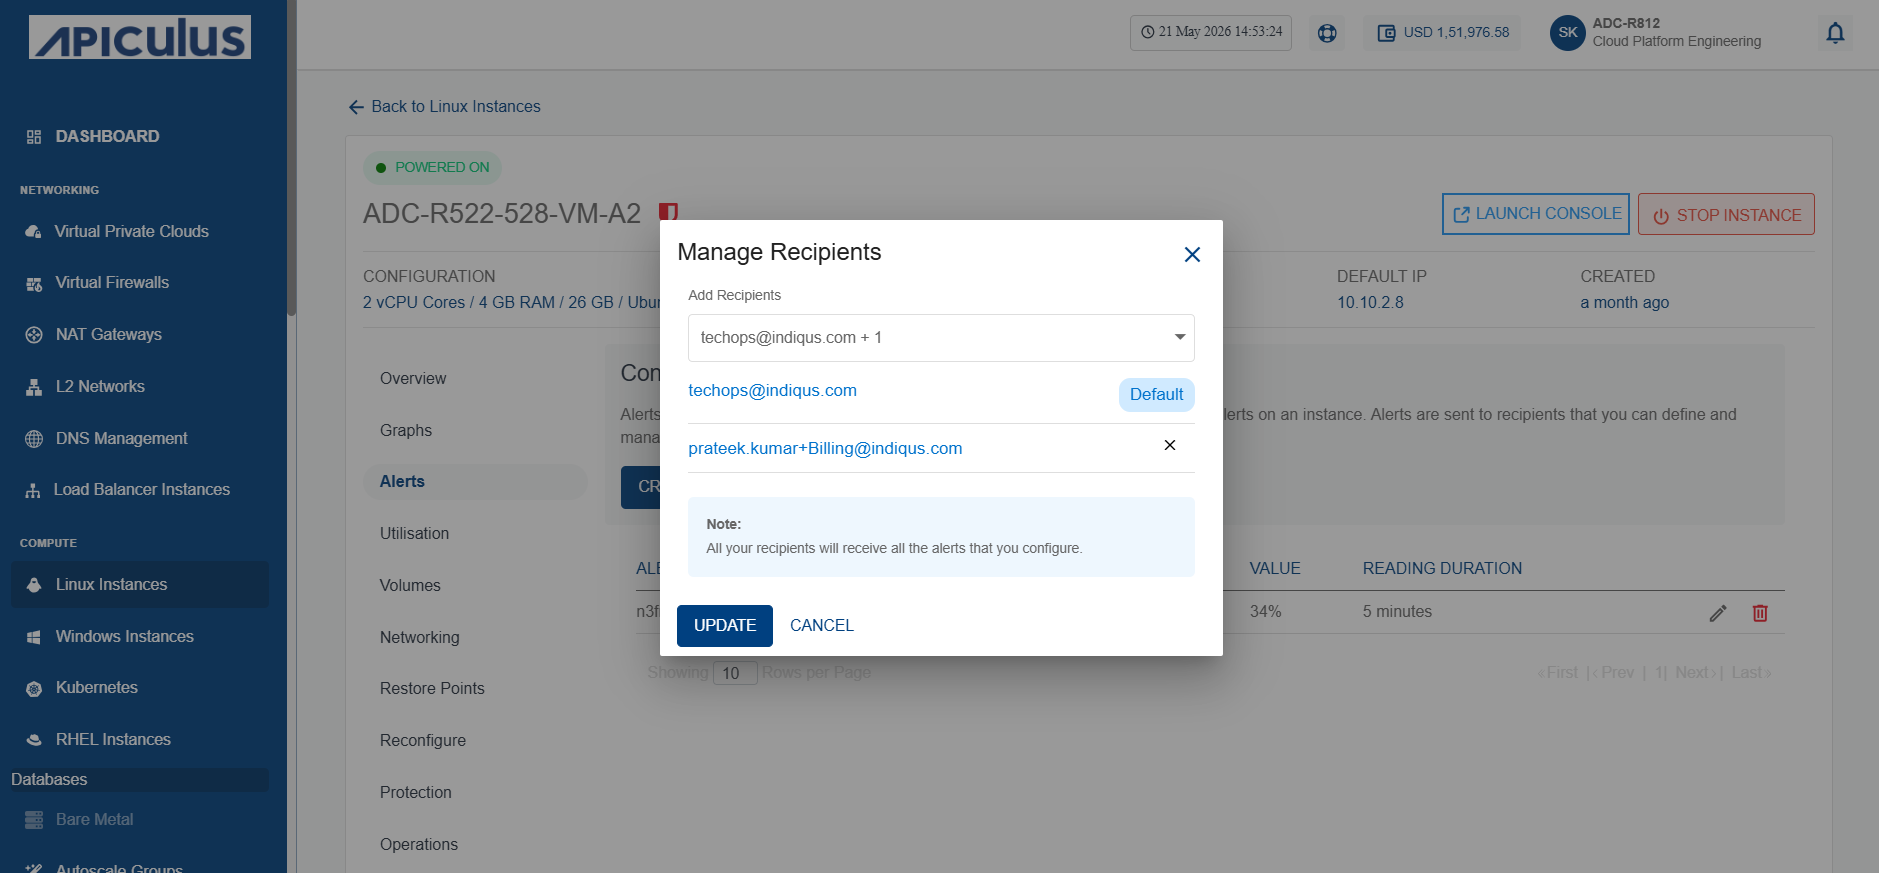Screen dimensions: 1879x873
Task: Open the Utilisation tab
Action: pos(414,533)
